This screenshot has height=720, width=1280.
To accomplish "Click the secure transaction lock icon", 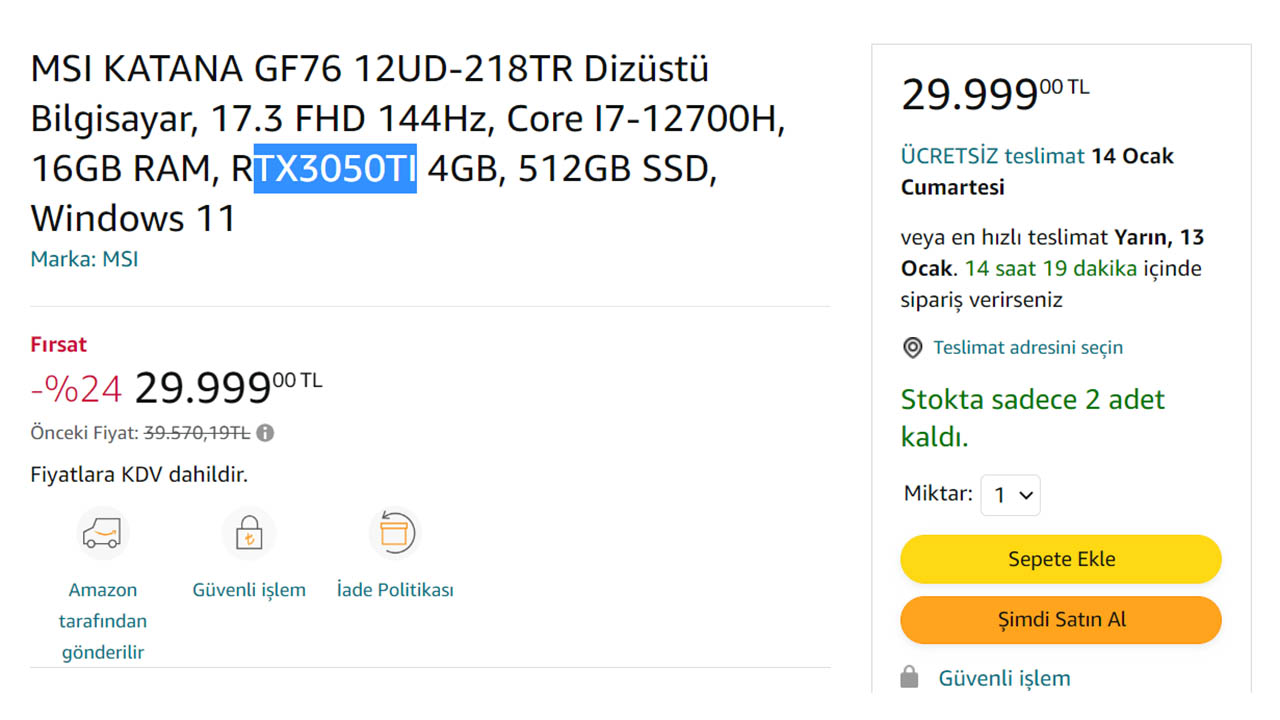I will 248,533.
